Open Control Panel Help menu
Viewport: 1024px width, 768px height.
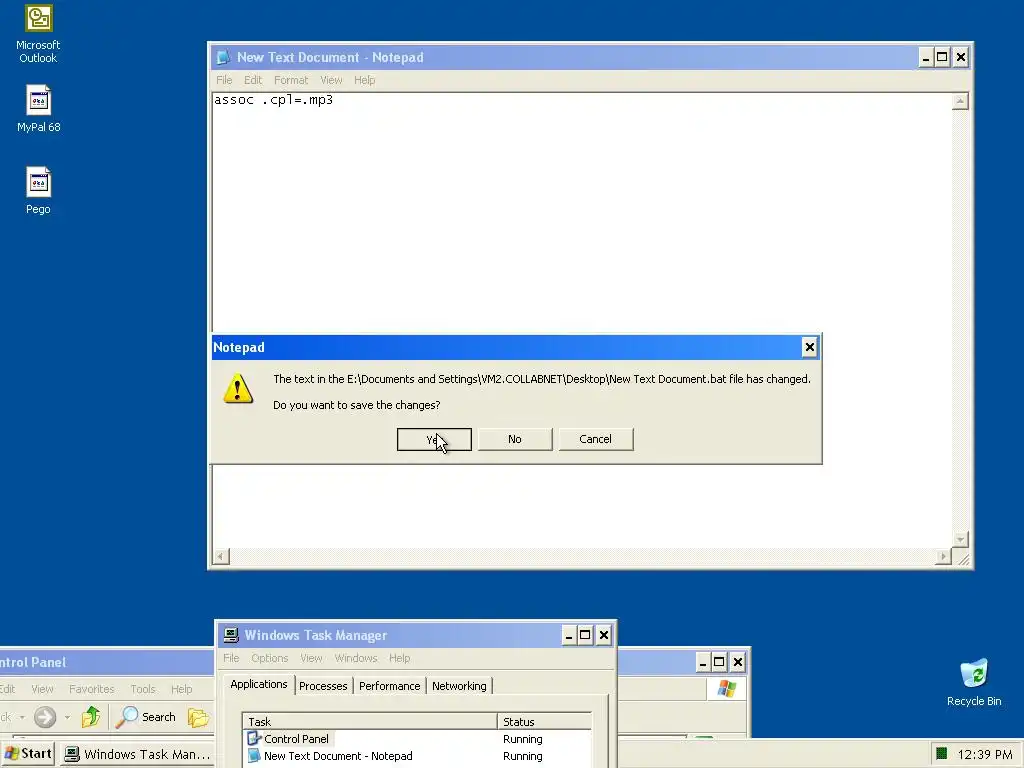[x=182, y=689]
